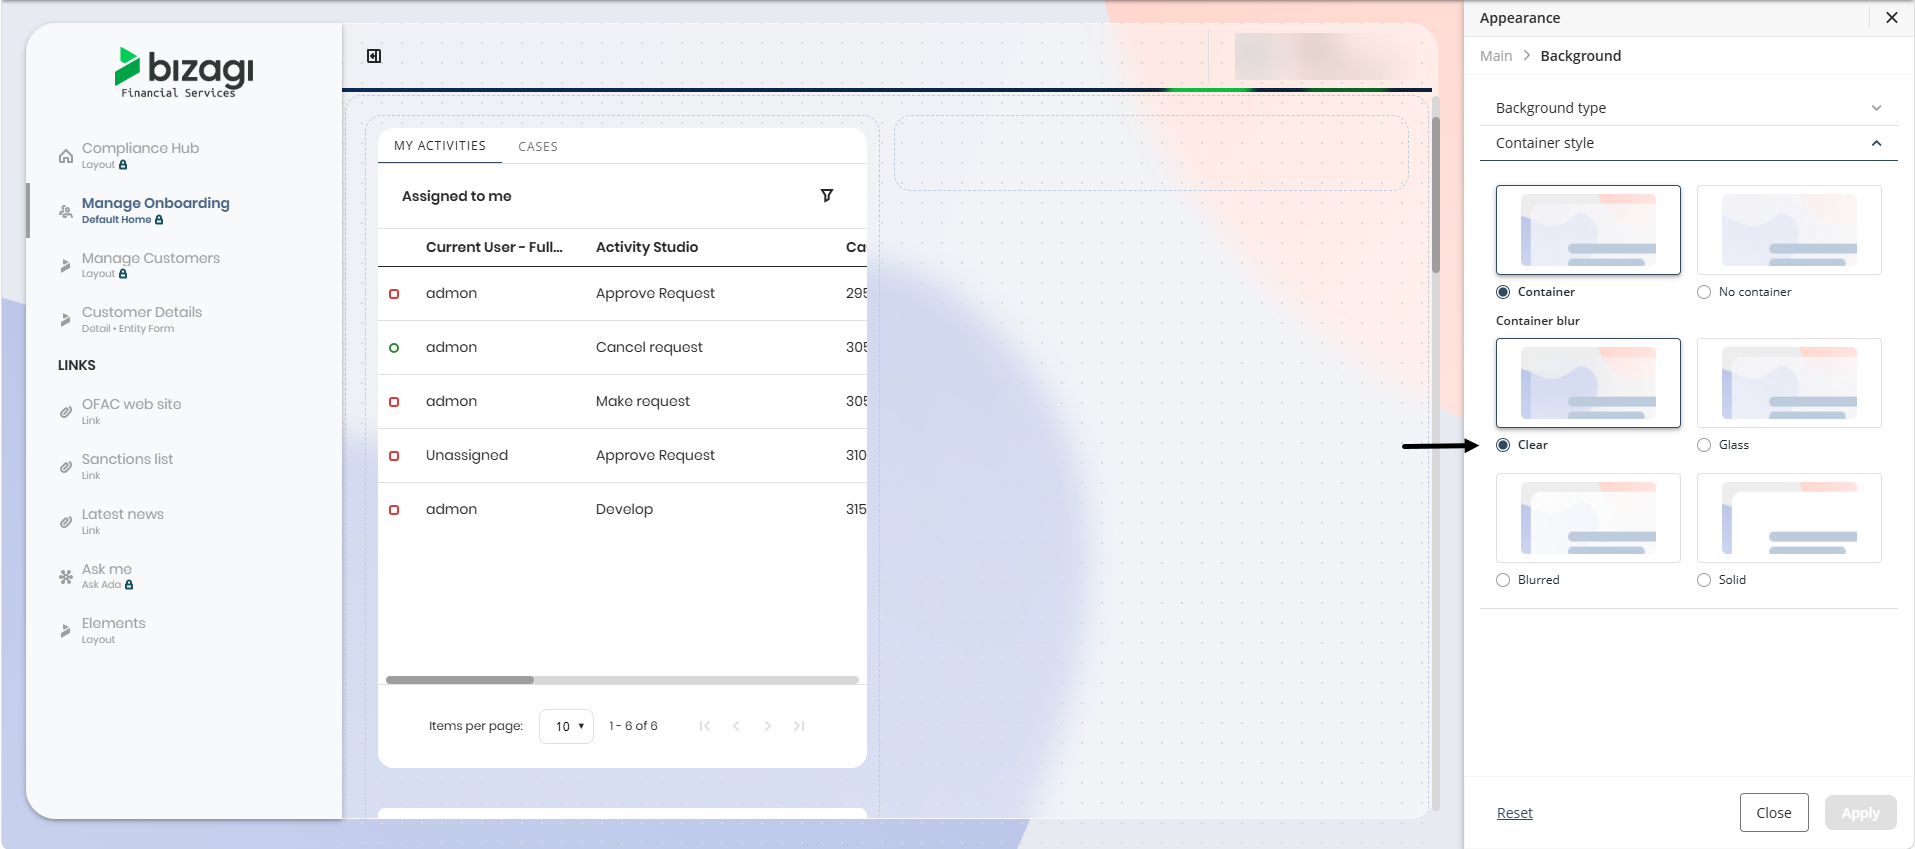This screenshot has width=1915, height=849.
Task: Click the Unassigned cell in the table
Action: click(467, 455)
